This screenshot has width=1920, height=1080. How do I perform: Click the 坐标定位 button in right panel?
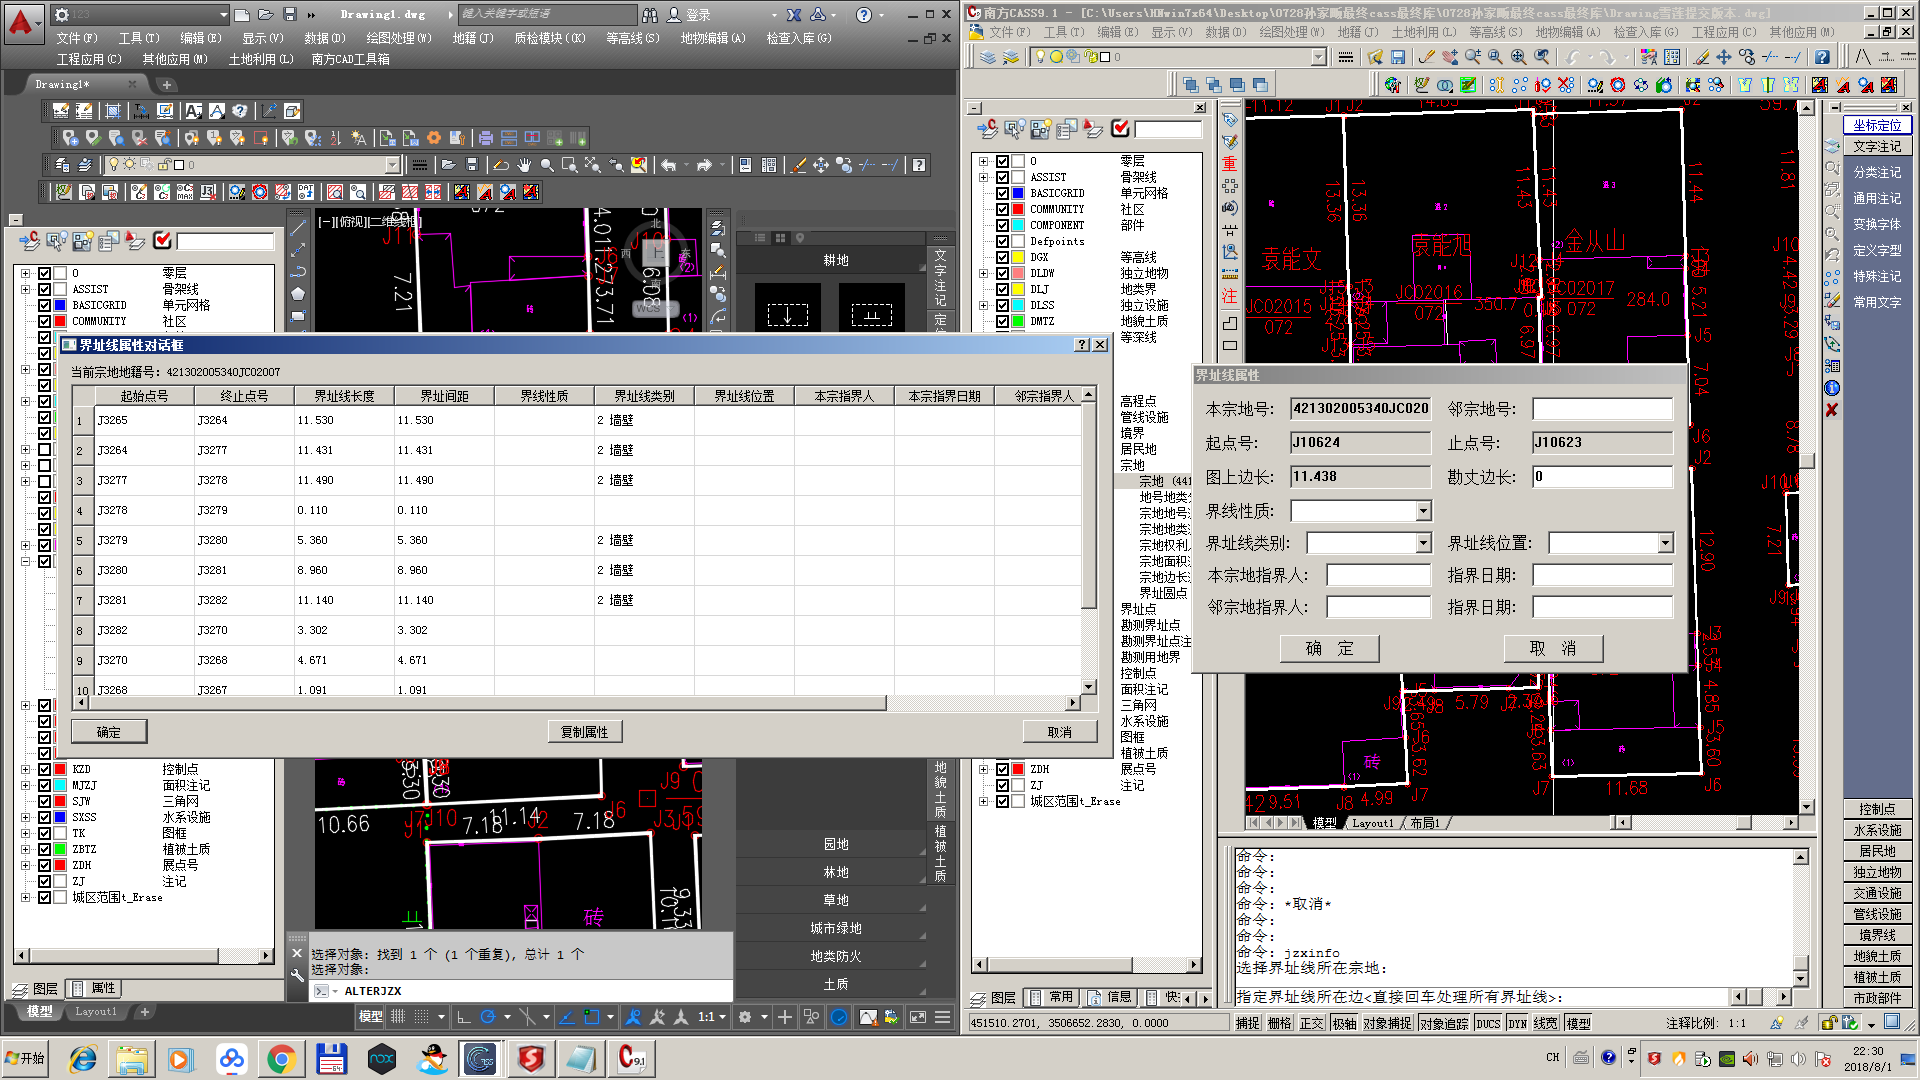(1877, 125)
